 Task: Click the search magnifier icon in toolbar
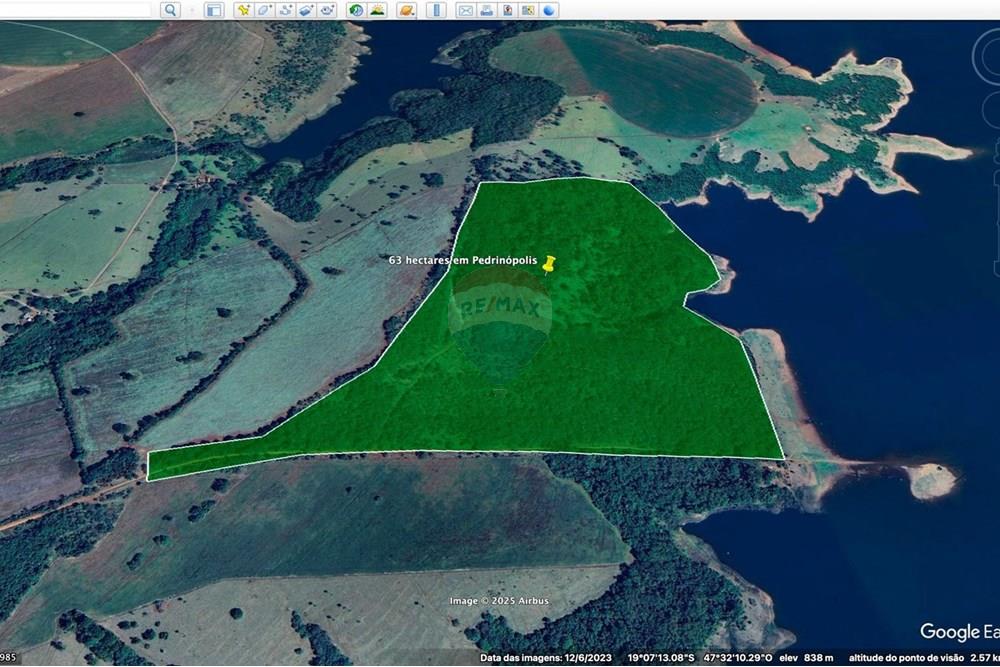[x=170, y=10]
